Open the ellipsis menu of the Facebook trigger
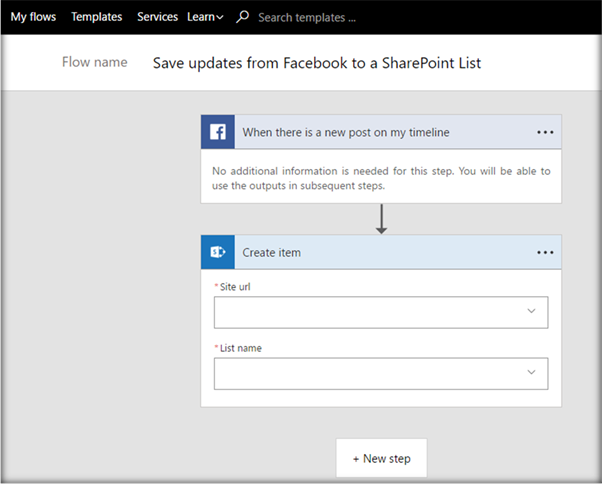 click(x=545, y=132)
